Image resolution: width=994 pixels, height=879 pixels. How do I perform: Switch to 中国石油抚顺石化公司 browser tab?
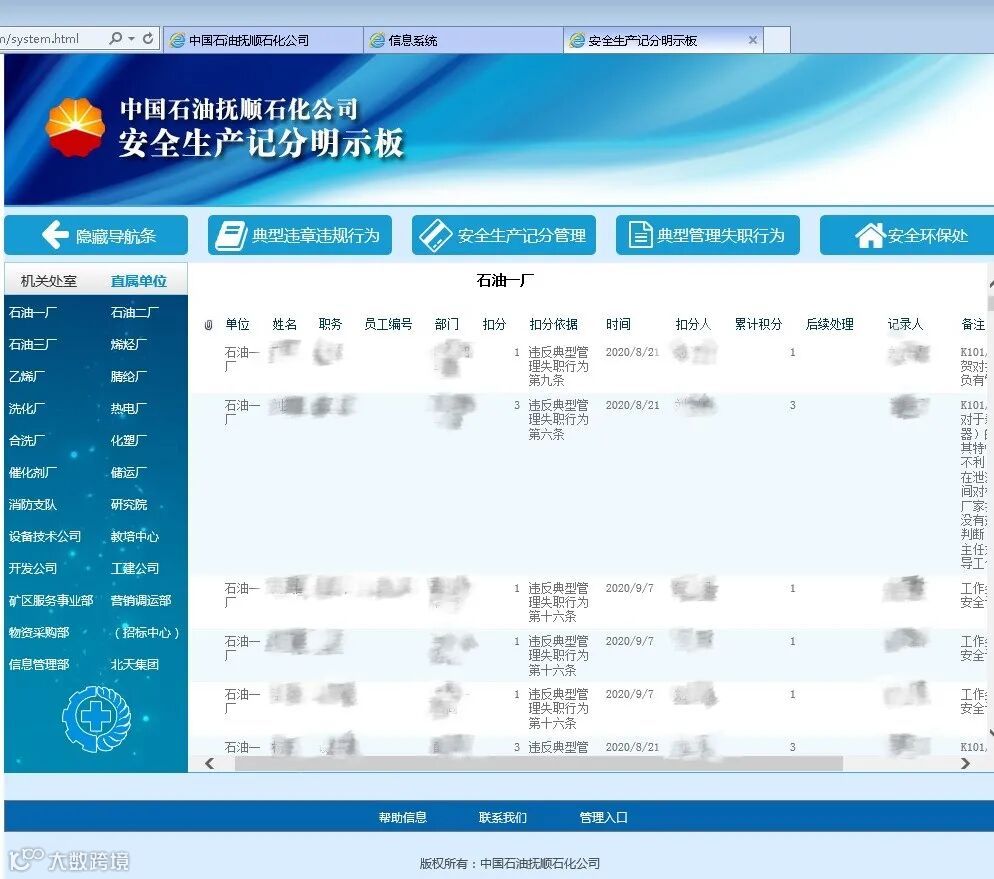coord(263,40)
